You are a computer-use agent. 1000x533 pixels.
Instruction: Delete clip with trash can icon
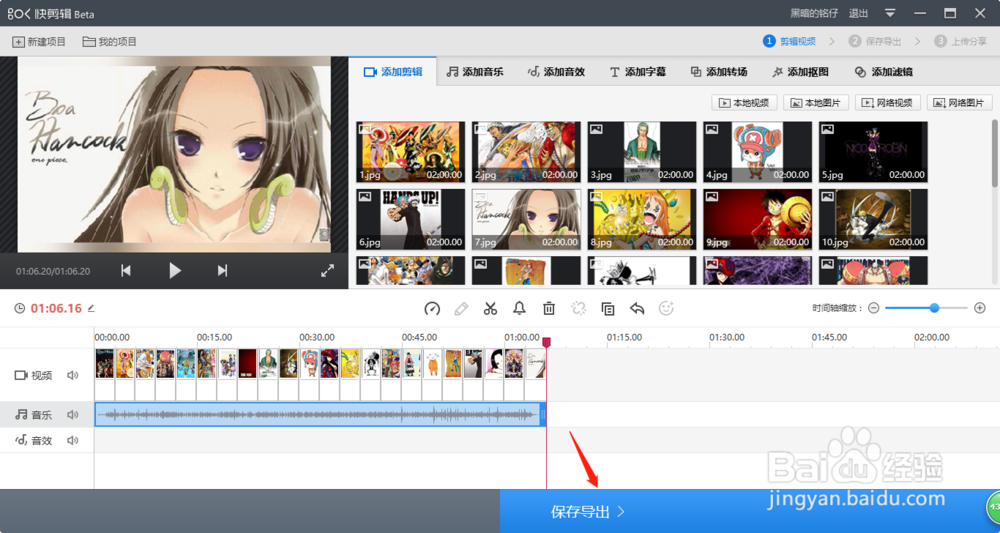pos(548,309)
